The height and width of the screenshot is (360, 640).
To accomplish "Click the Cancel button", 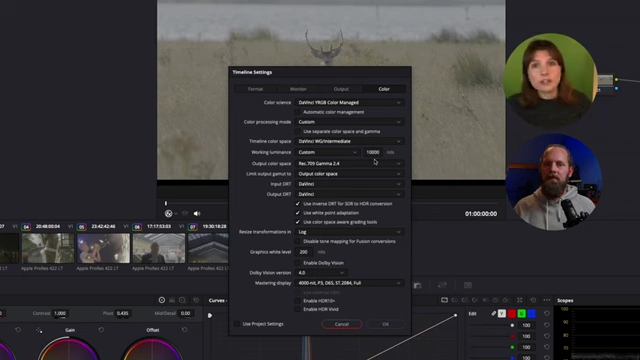I will 342,324.
